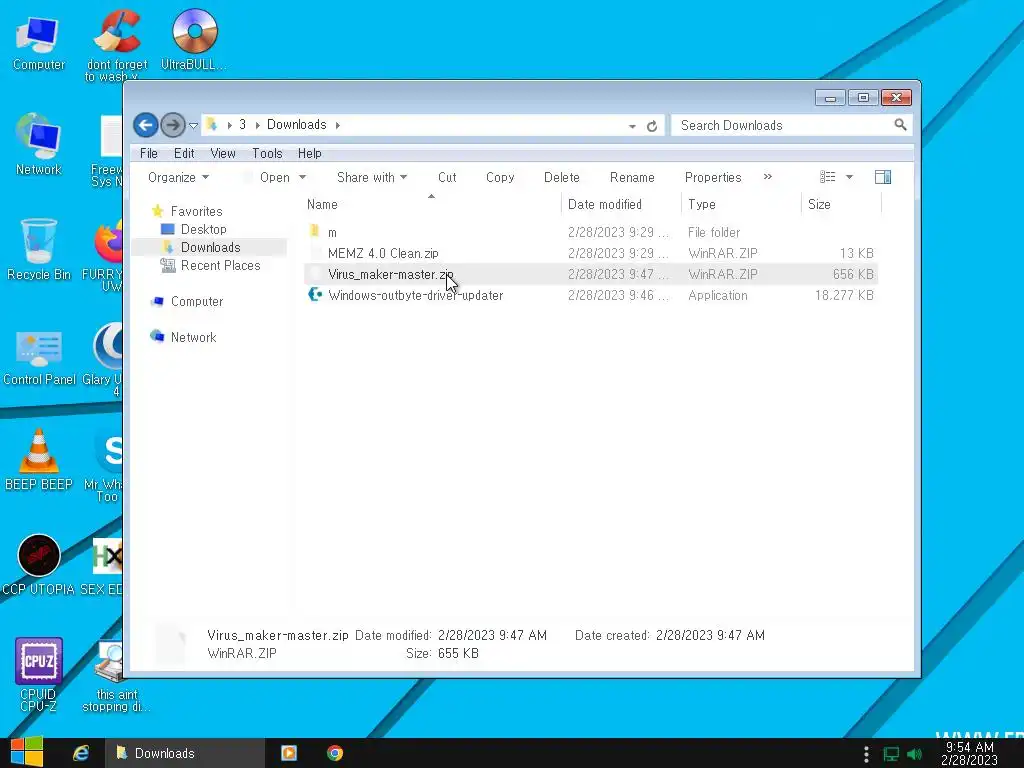Sort by the Type column header
1024x768 pixels.
point(741,204)
